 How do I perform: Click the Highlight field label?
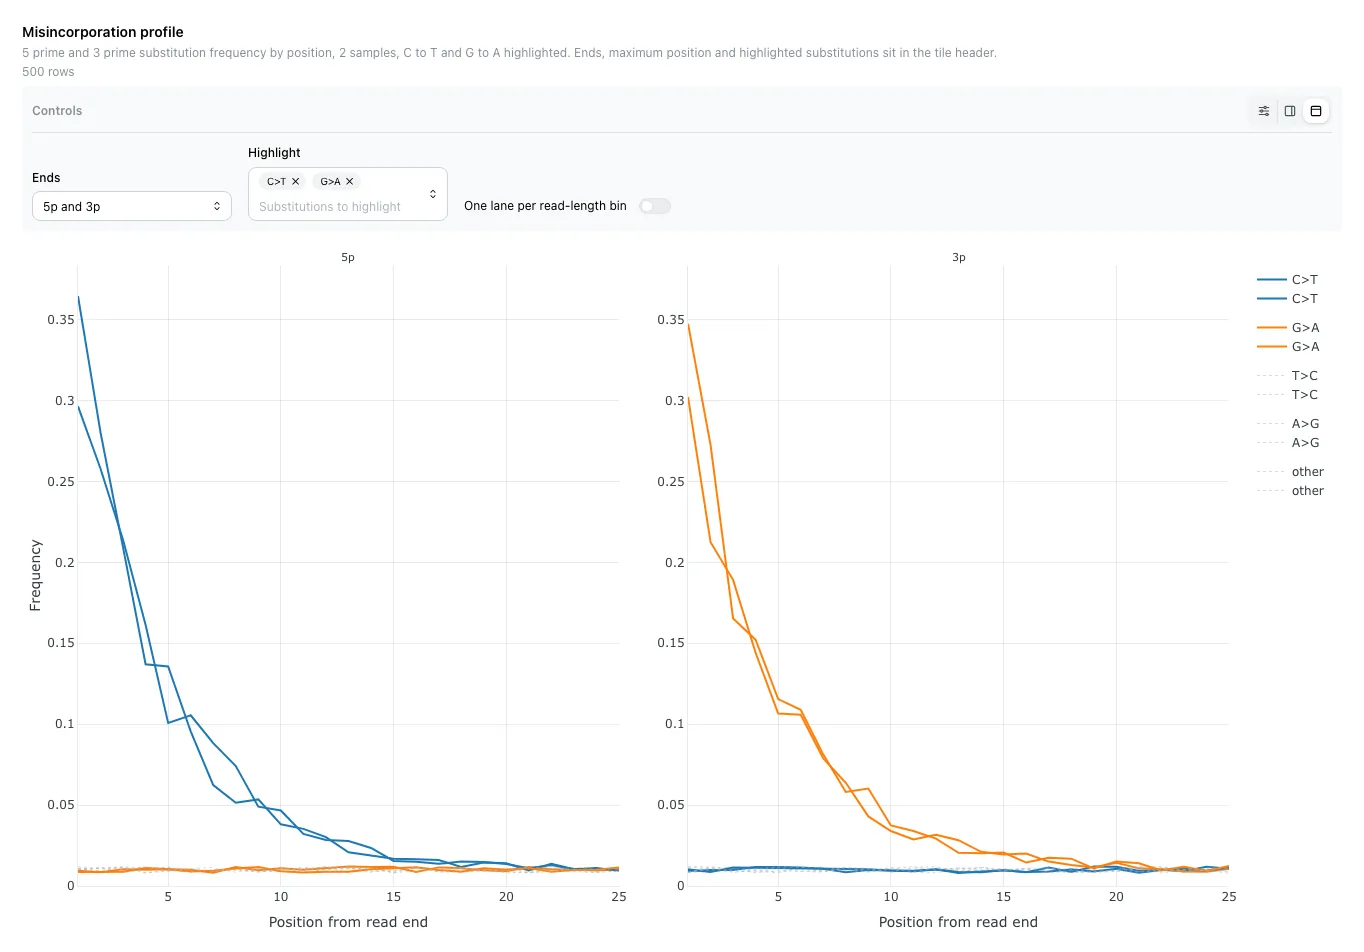274,153
